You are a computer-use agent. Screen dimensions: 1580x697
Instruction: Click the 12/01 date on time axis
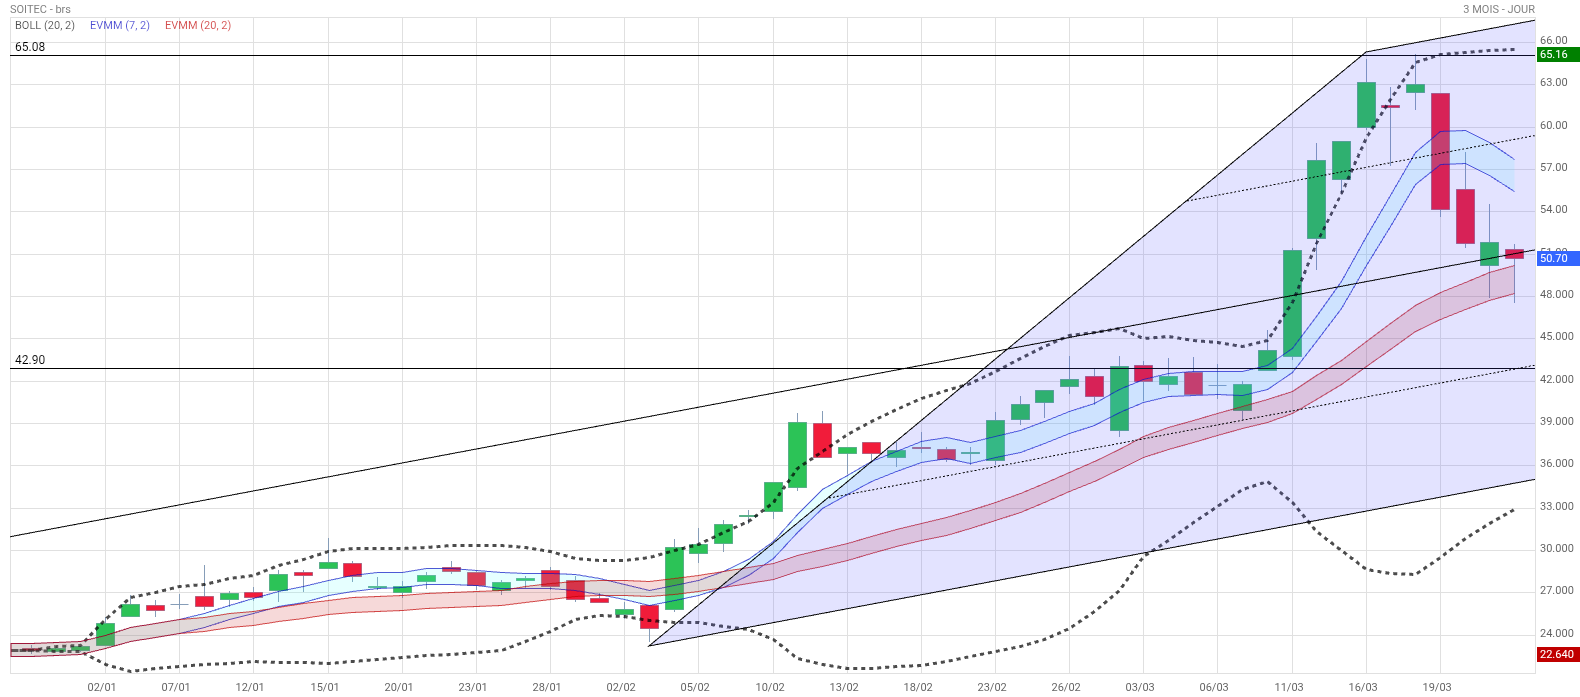point(250,688)
